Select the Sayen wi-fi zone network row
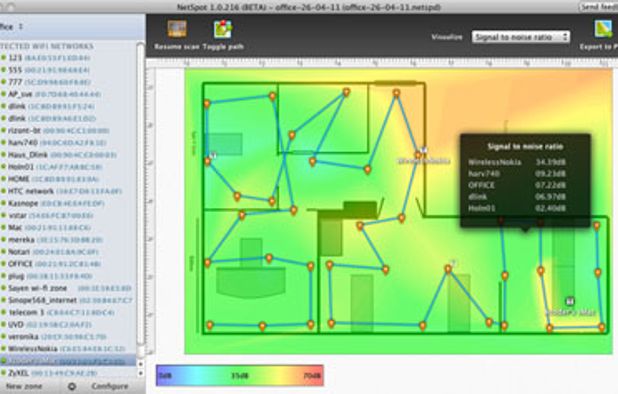The width and height of the screenshot is (618, 394). click(x=69, y=288)
